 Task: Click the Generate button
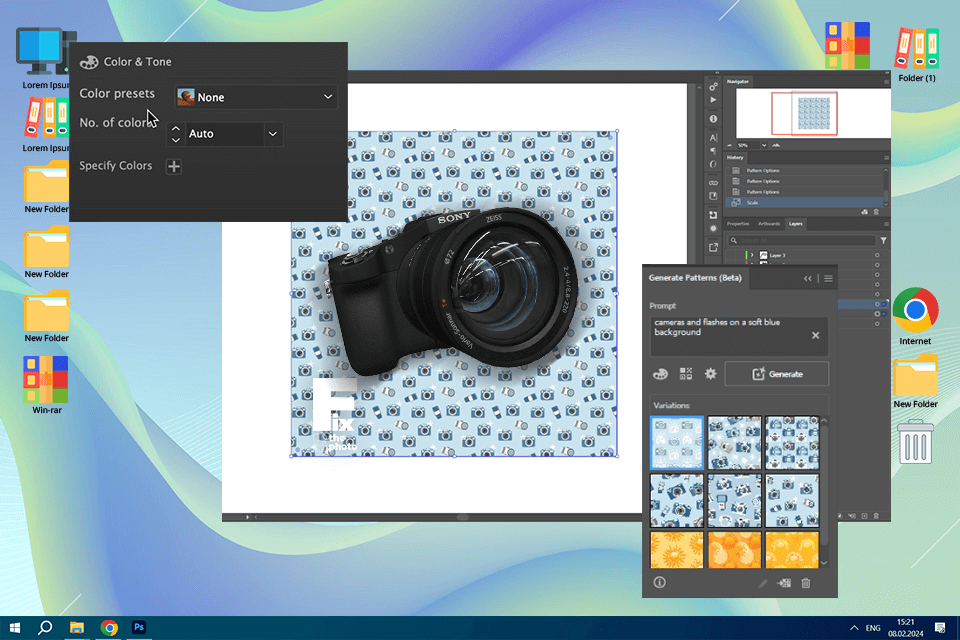pos(777,374)
